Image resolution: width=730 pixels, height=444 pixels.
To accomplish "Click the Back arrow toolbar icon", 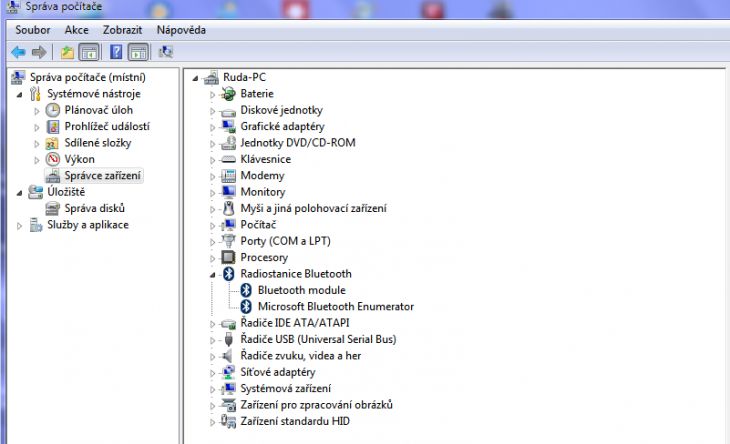I will tap(18, 52).
